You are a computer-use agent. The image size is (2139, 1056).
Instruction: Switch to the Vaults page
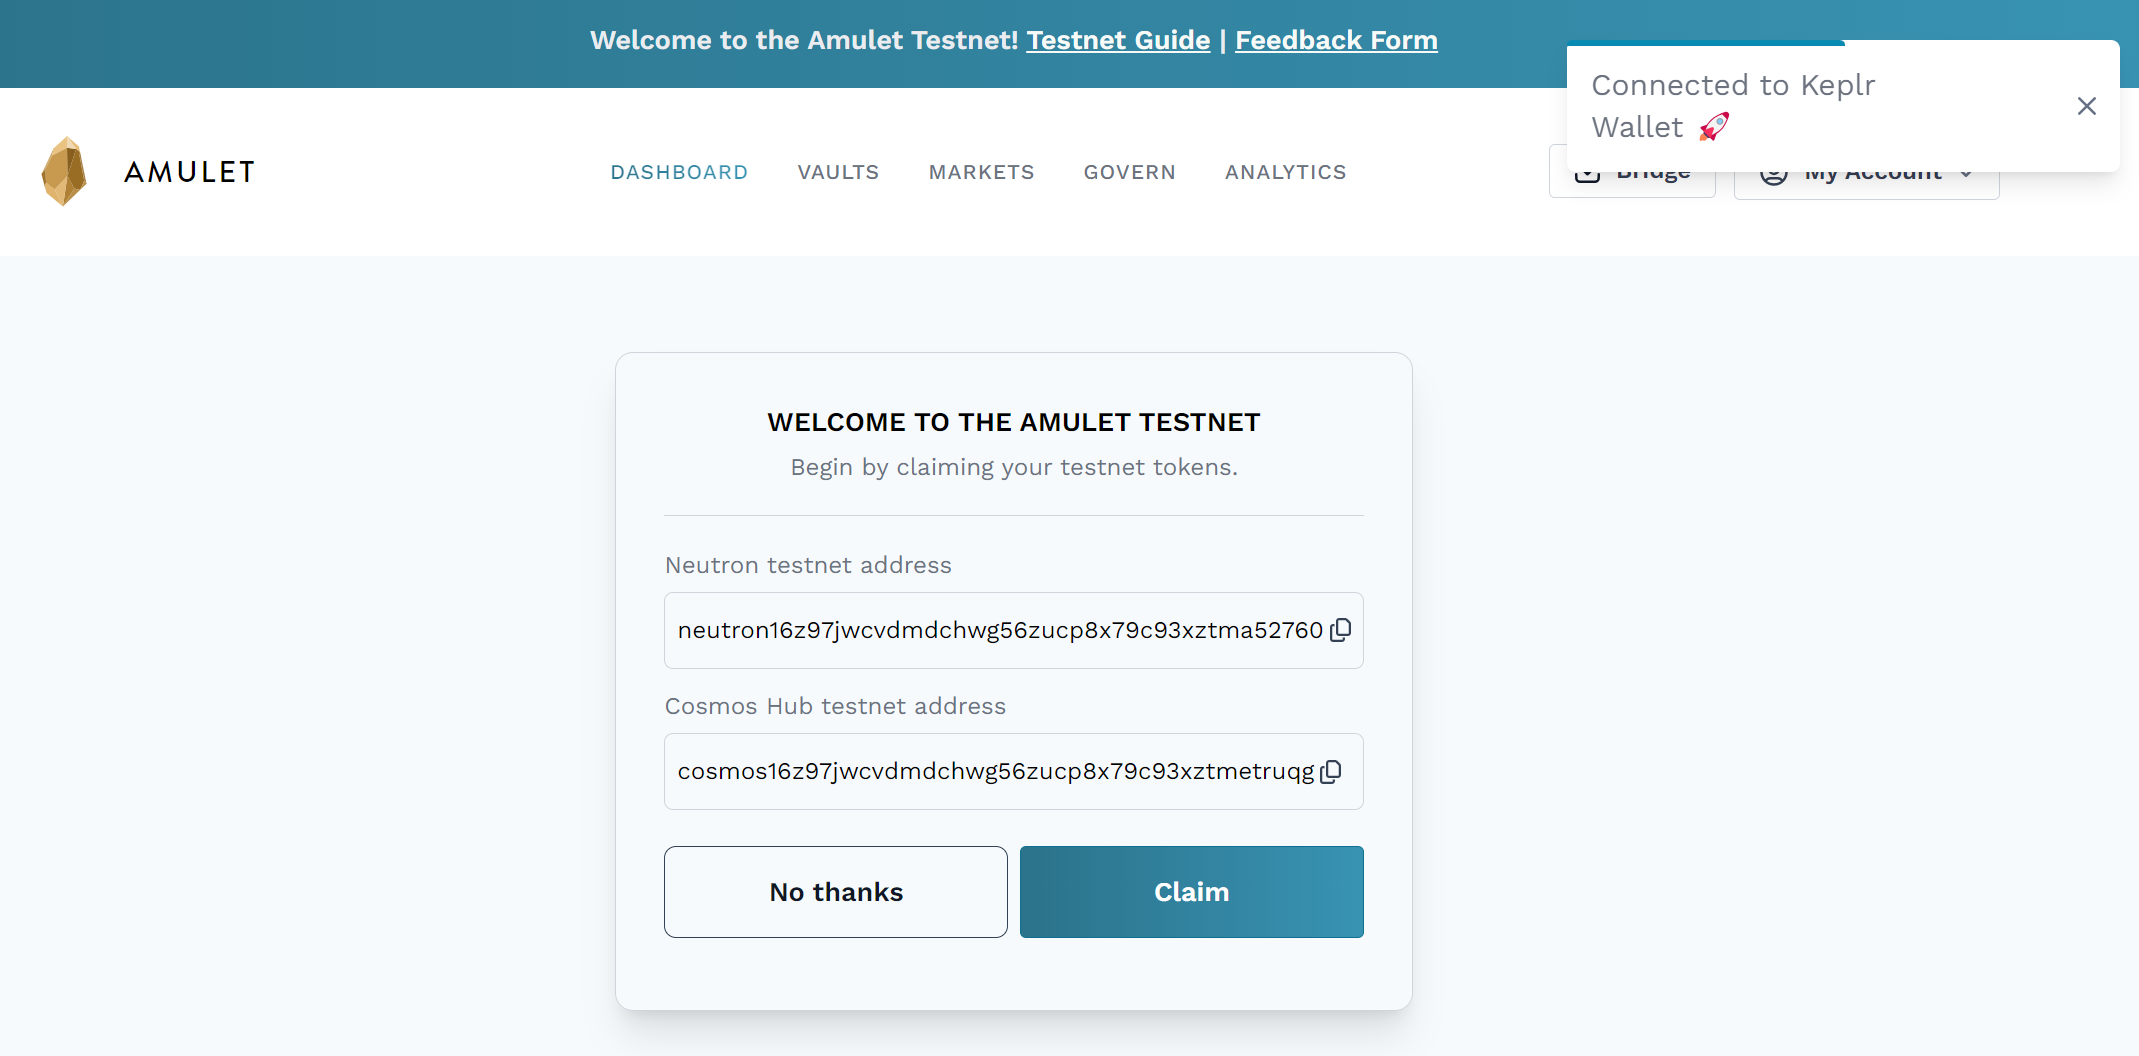[x=838, y=172]
